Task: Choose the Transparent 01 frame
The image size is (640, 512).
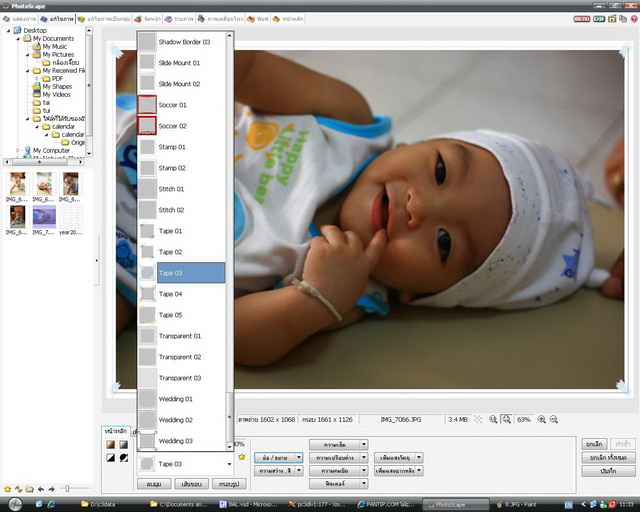Action: coord(182,336)
